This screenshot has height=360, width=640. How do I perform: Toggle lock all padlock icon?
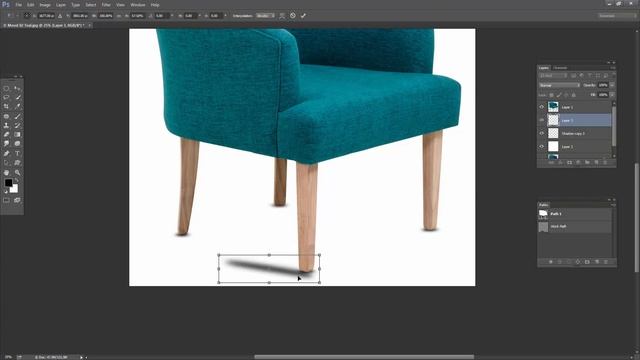573,95
